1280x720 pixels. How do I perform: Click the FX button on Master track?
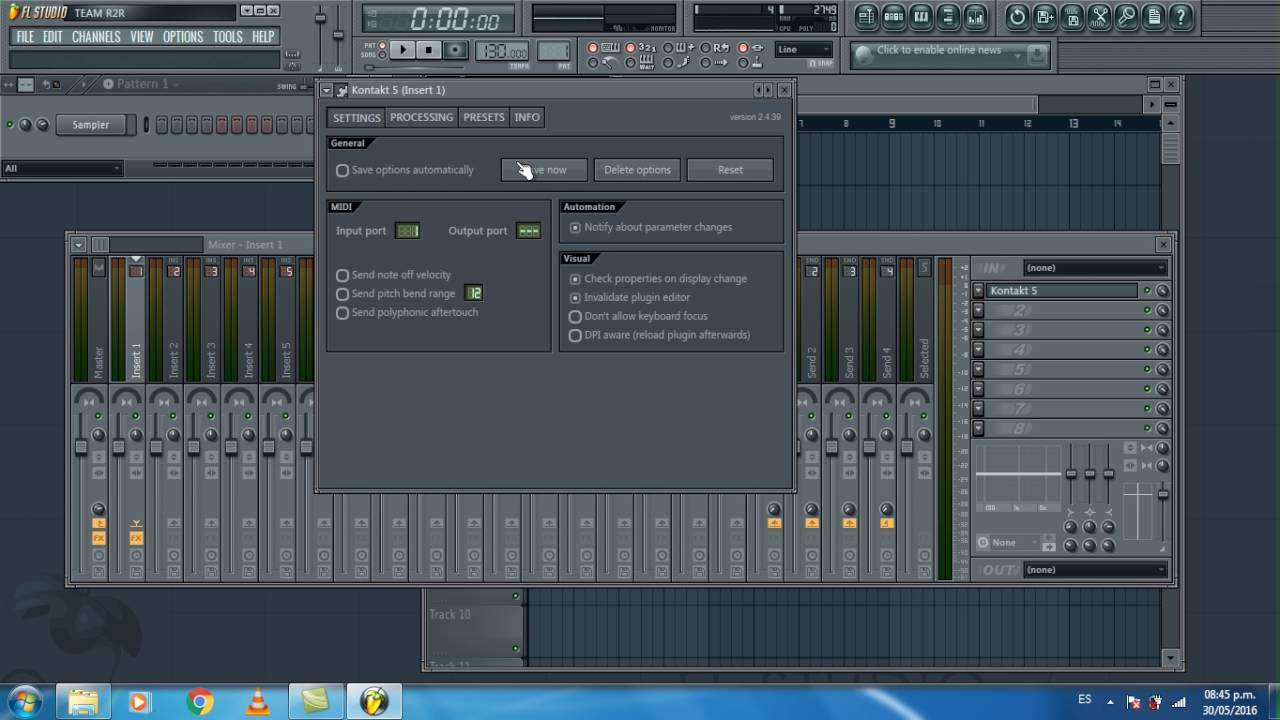(98, 538)
